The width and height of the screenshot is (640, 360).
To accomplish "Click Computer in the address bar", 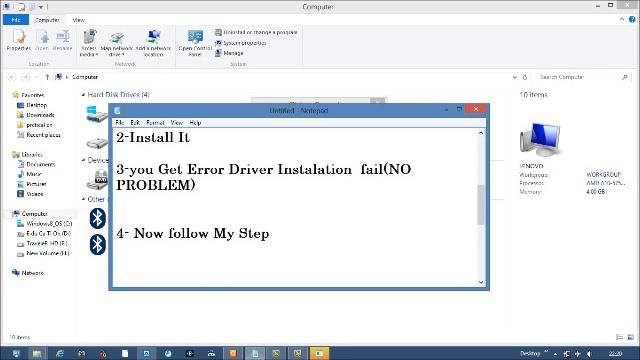I will pyautogui.click(x=85, y=77).
